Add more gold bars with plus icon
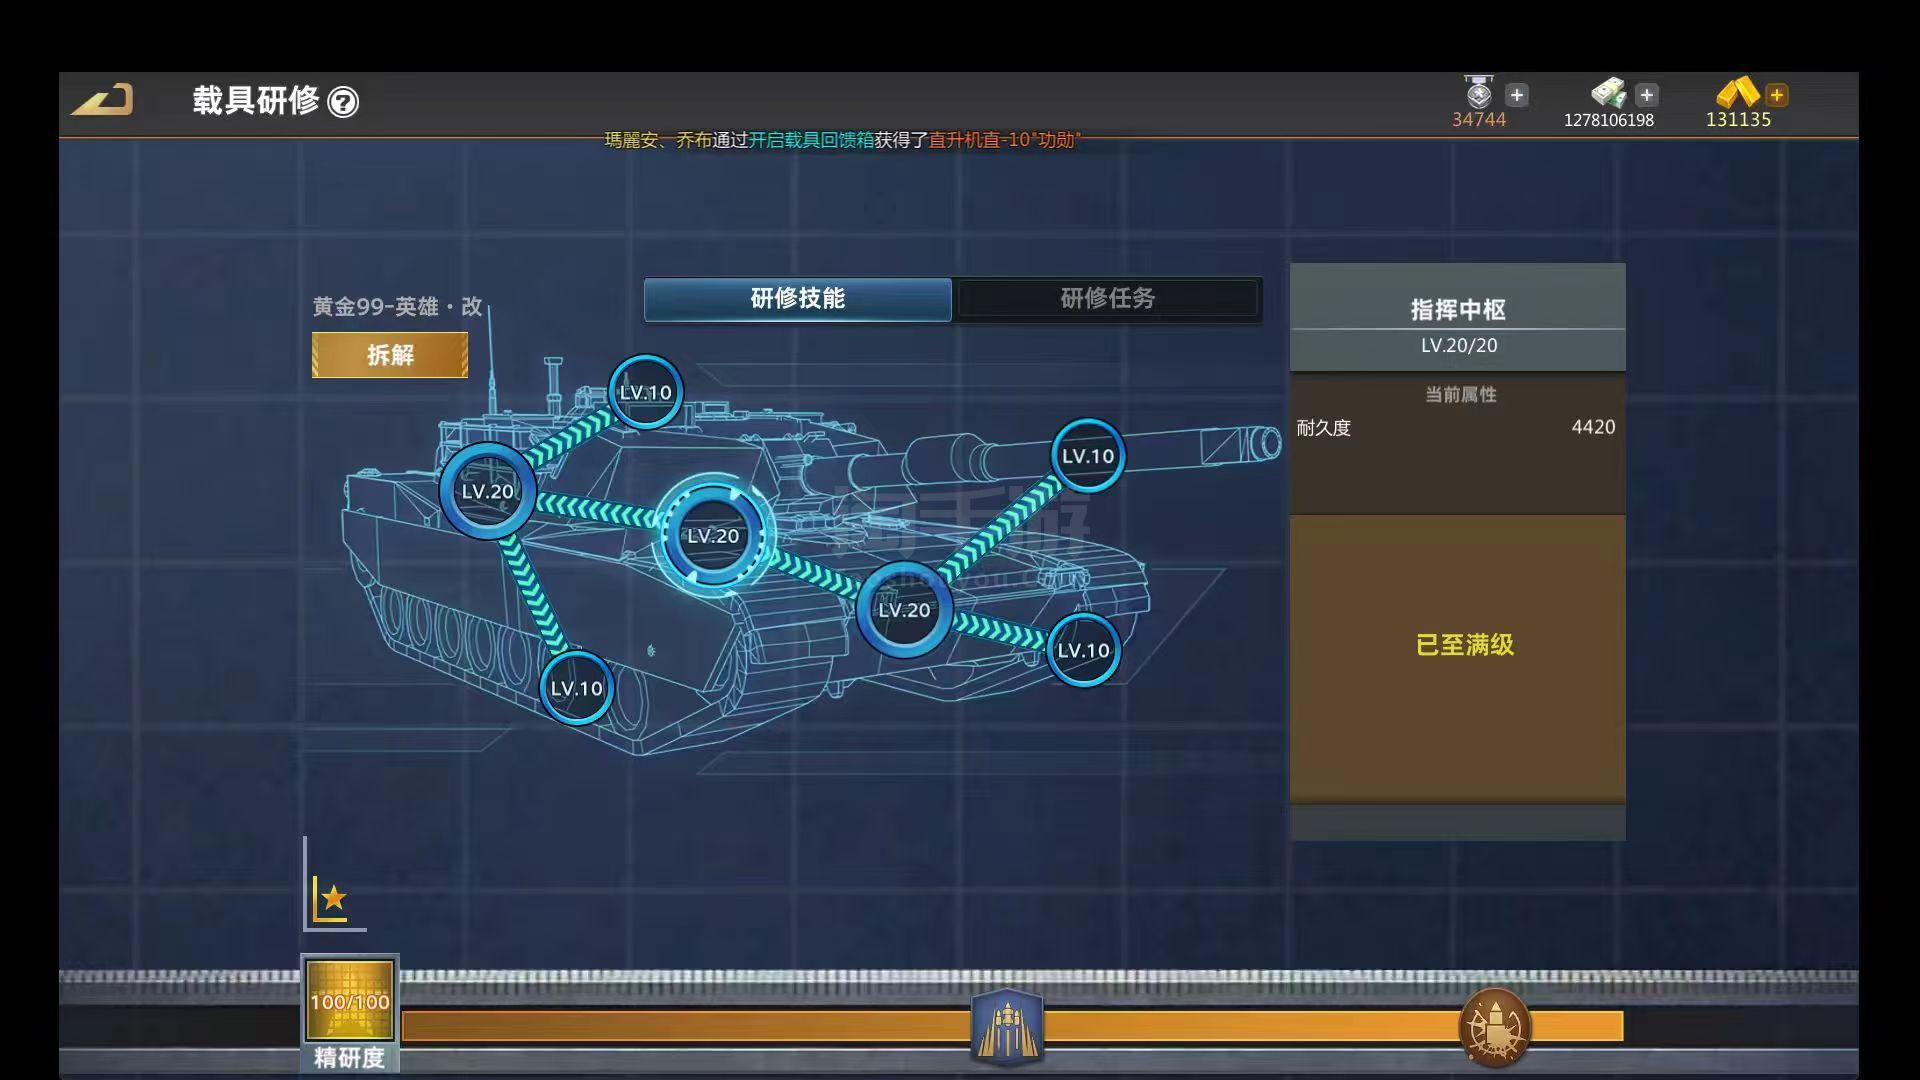Screen dimensions: 1920x1080 [x=1777, y=95]
